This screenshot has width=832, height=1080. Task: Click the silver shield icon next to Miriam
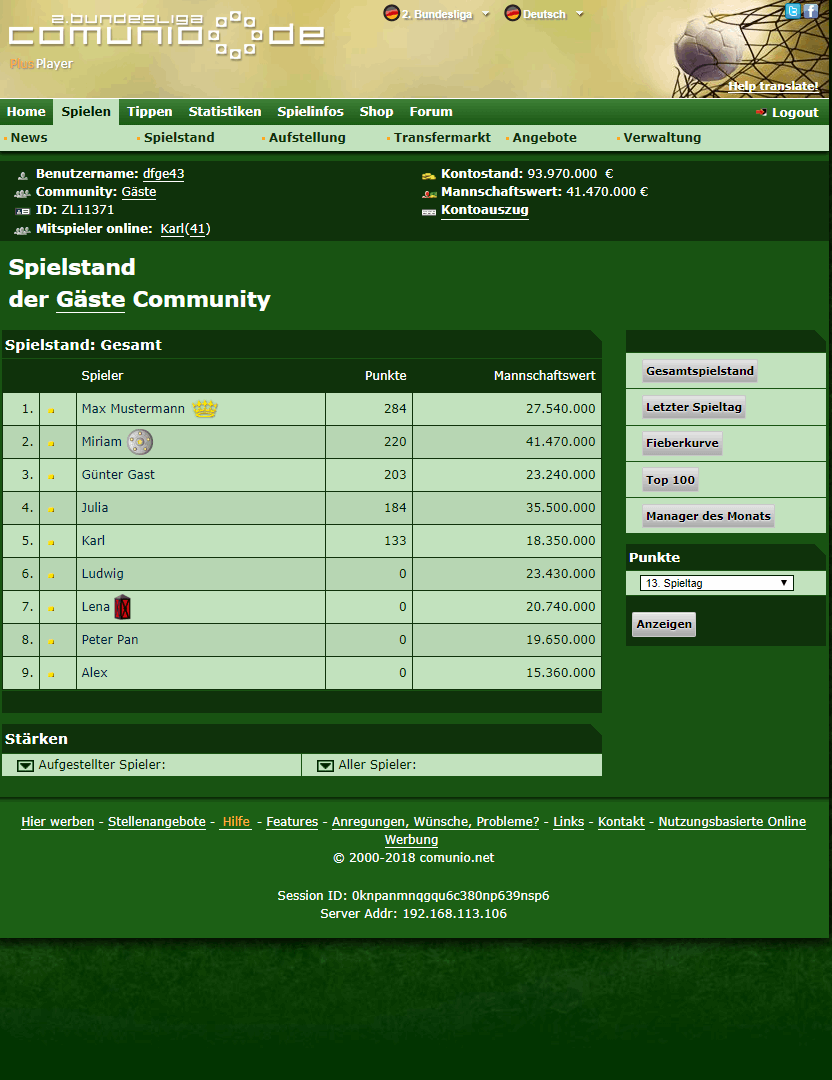point(141,442)
